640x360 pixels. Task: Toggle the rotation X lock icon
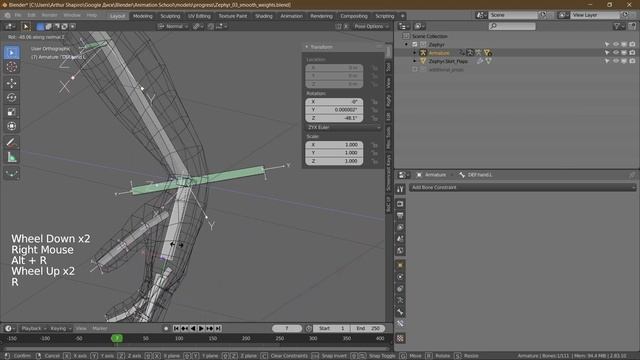[x=374, y=102]
